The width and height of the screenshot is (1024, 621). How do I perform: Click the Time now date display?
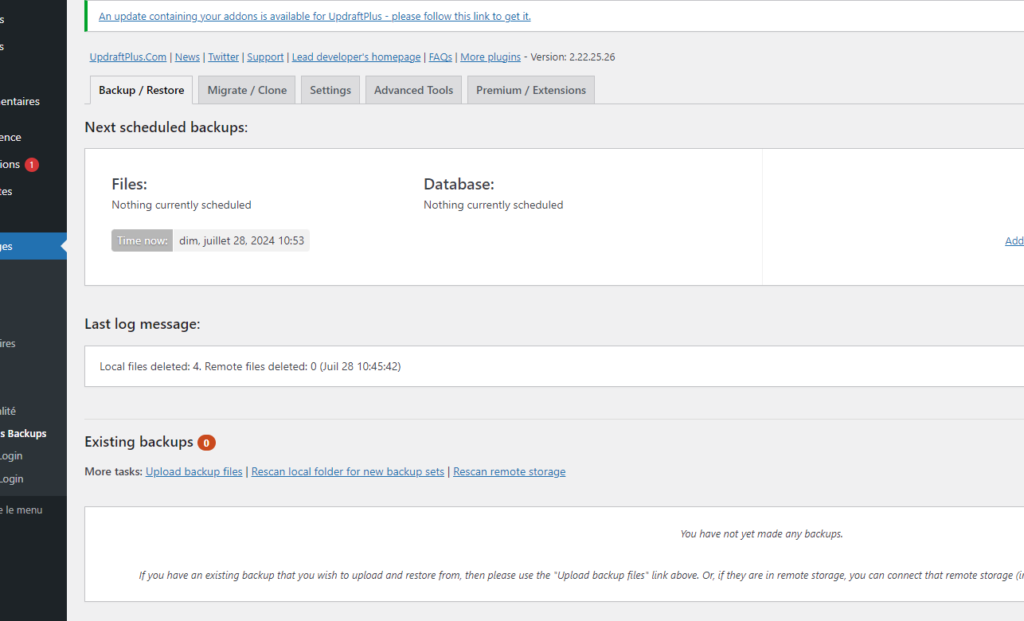[x=241, y=241]
